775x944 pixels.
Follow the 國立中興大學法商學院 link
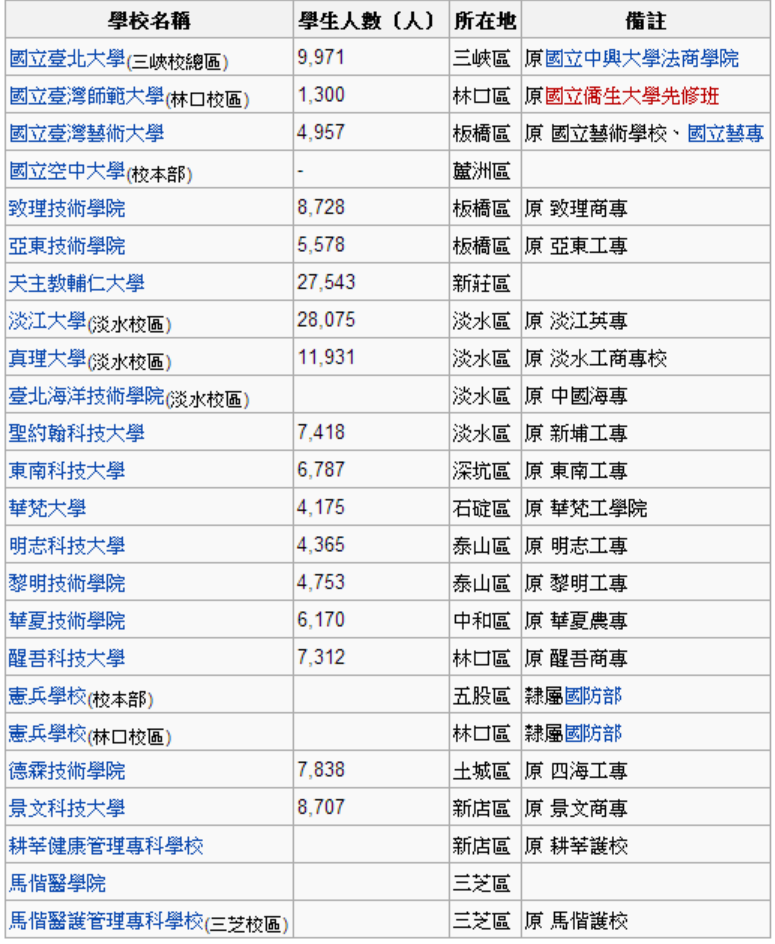[x=641, y=58]
